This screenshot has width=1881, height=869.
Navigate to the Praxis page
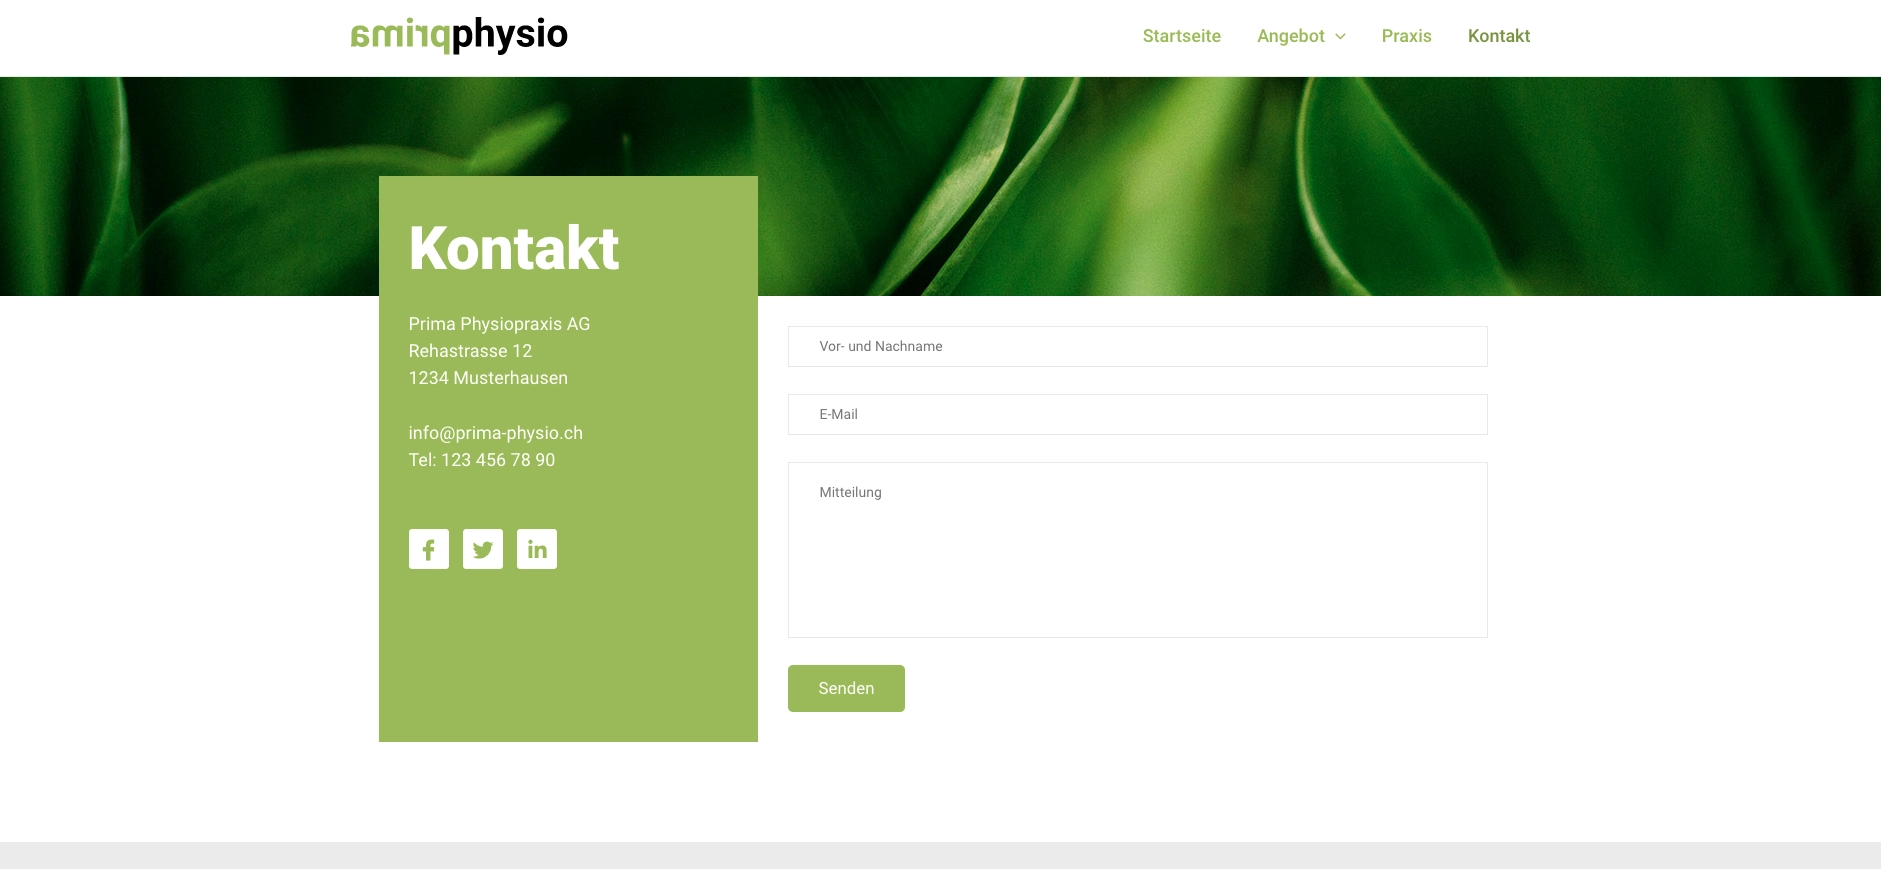[1406, 36]
